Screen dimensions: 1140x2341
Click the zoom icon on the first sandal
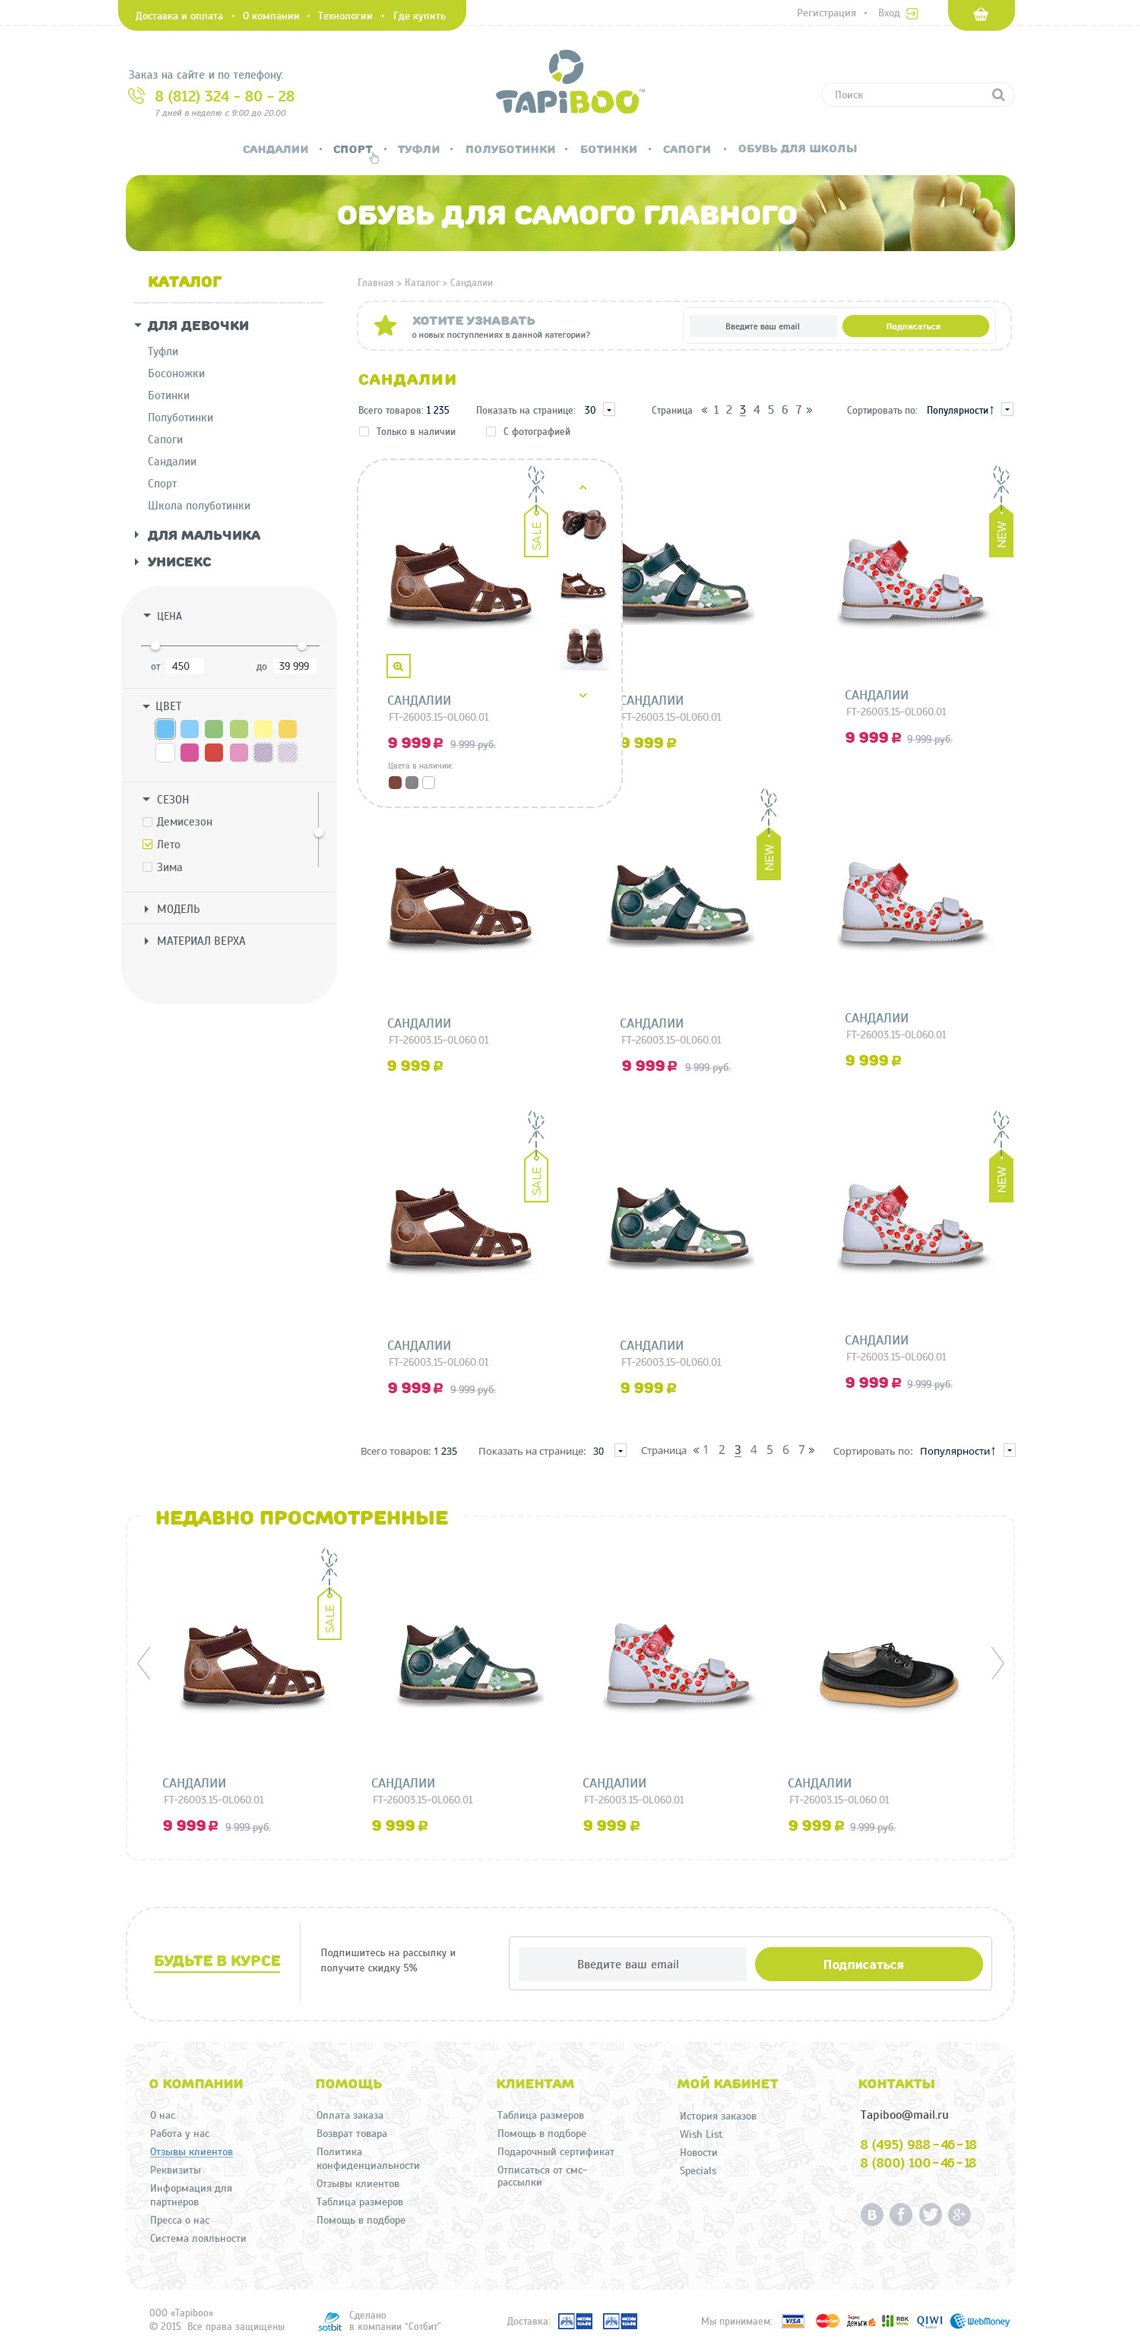click(398, 666)
